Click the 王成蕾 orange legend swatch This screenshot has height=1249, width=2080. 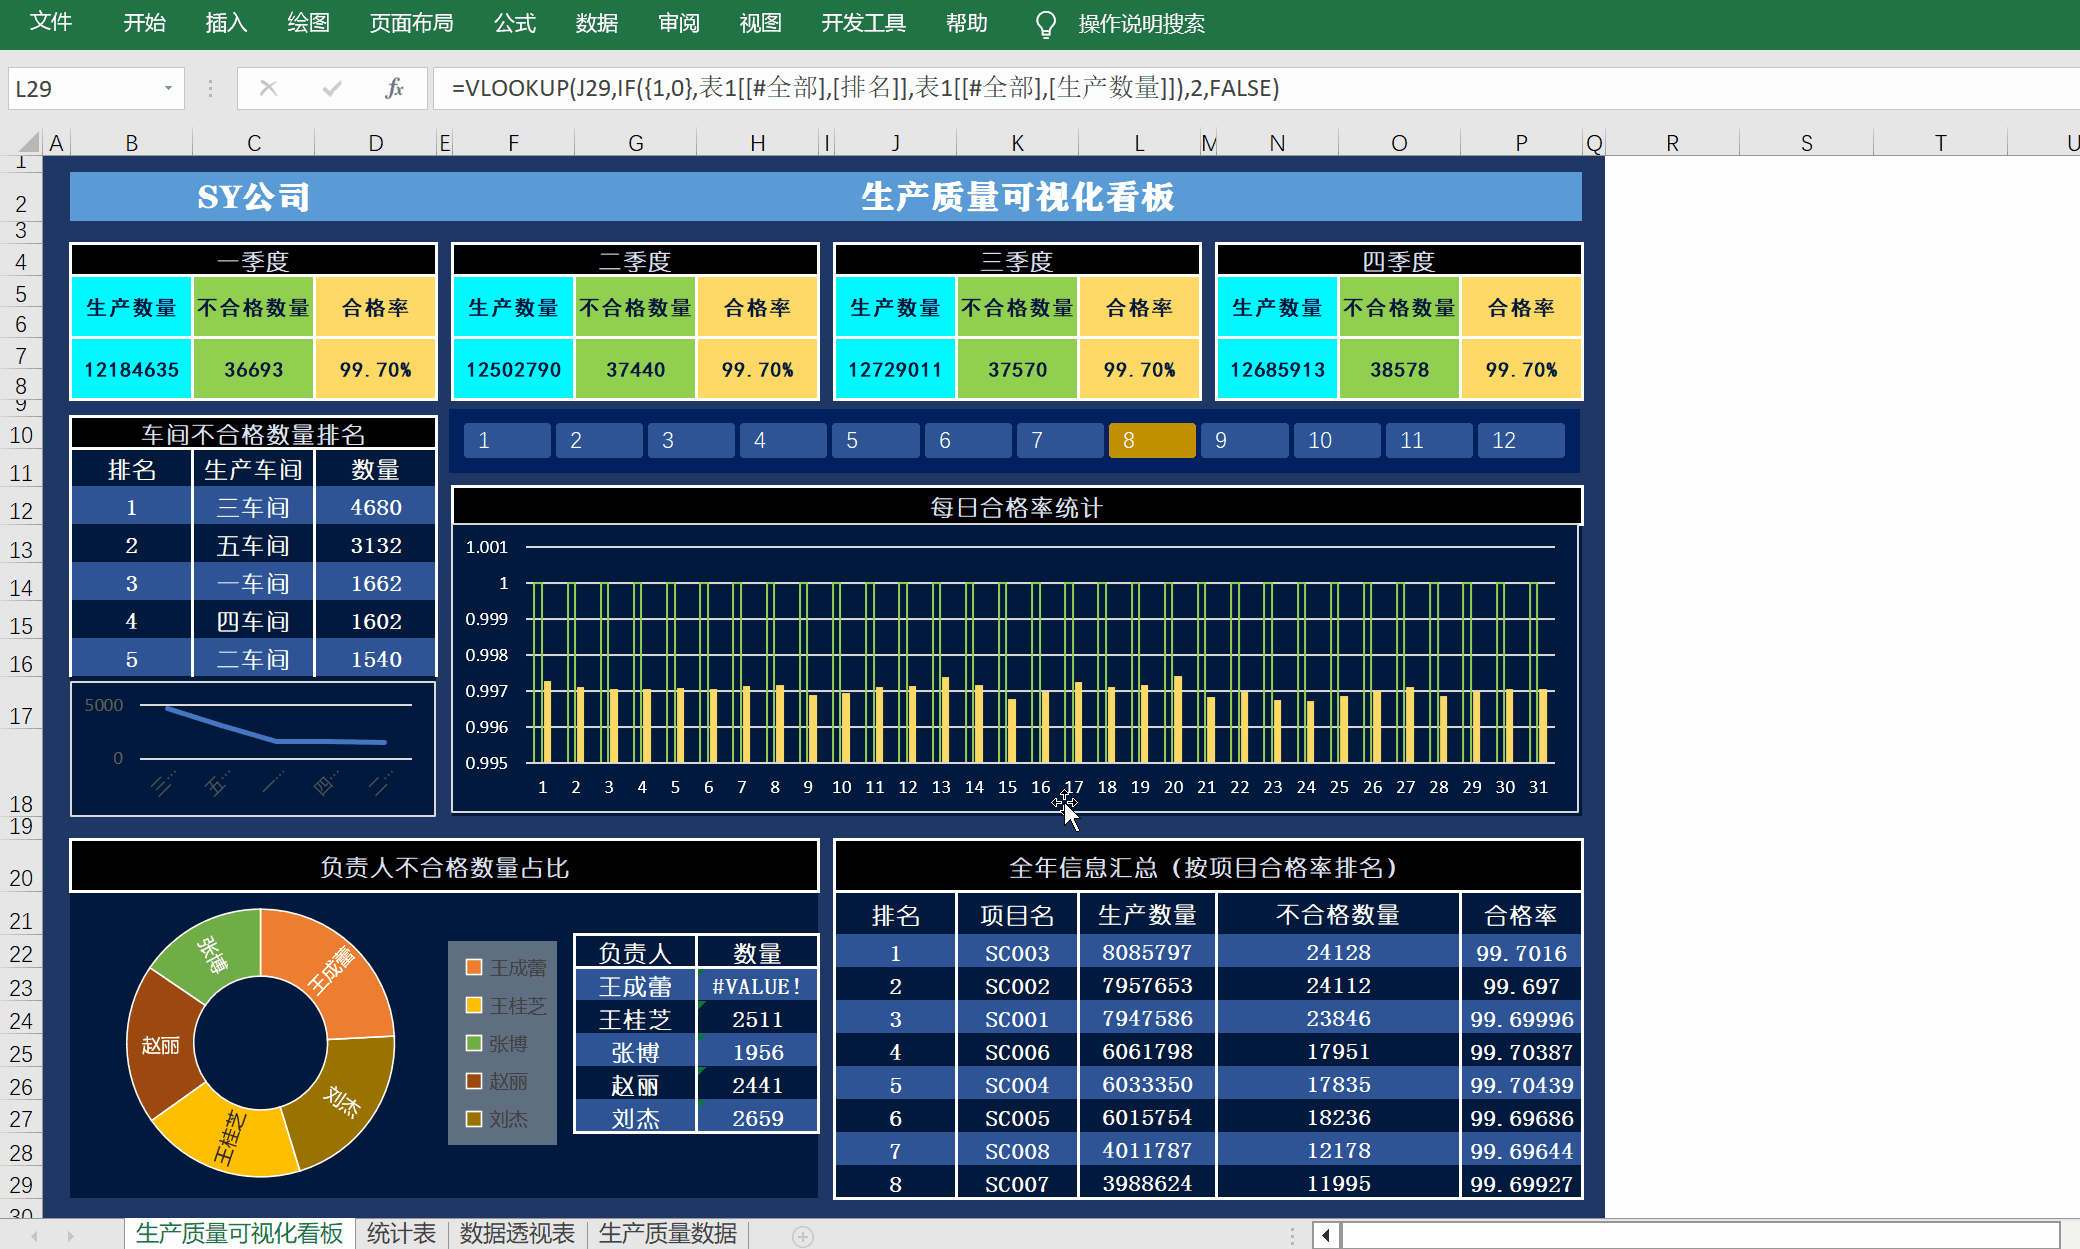coord(475,967)
